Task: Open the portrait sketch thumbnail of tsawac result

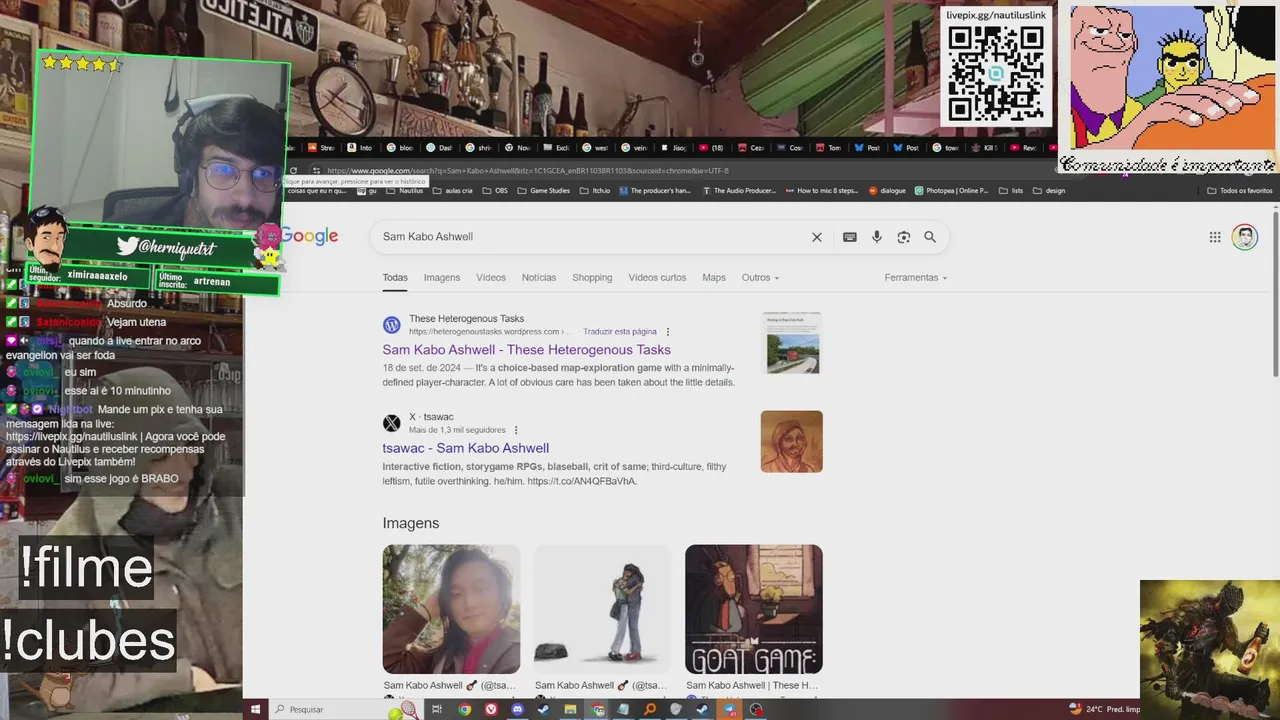Action: (791, 441)
